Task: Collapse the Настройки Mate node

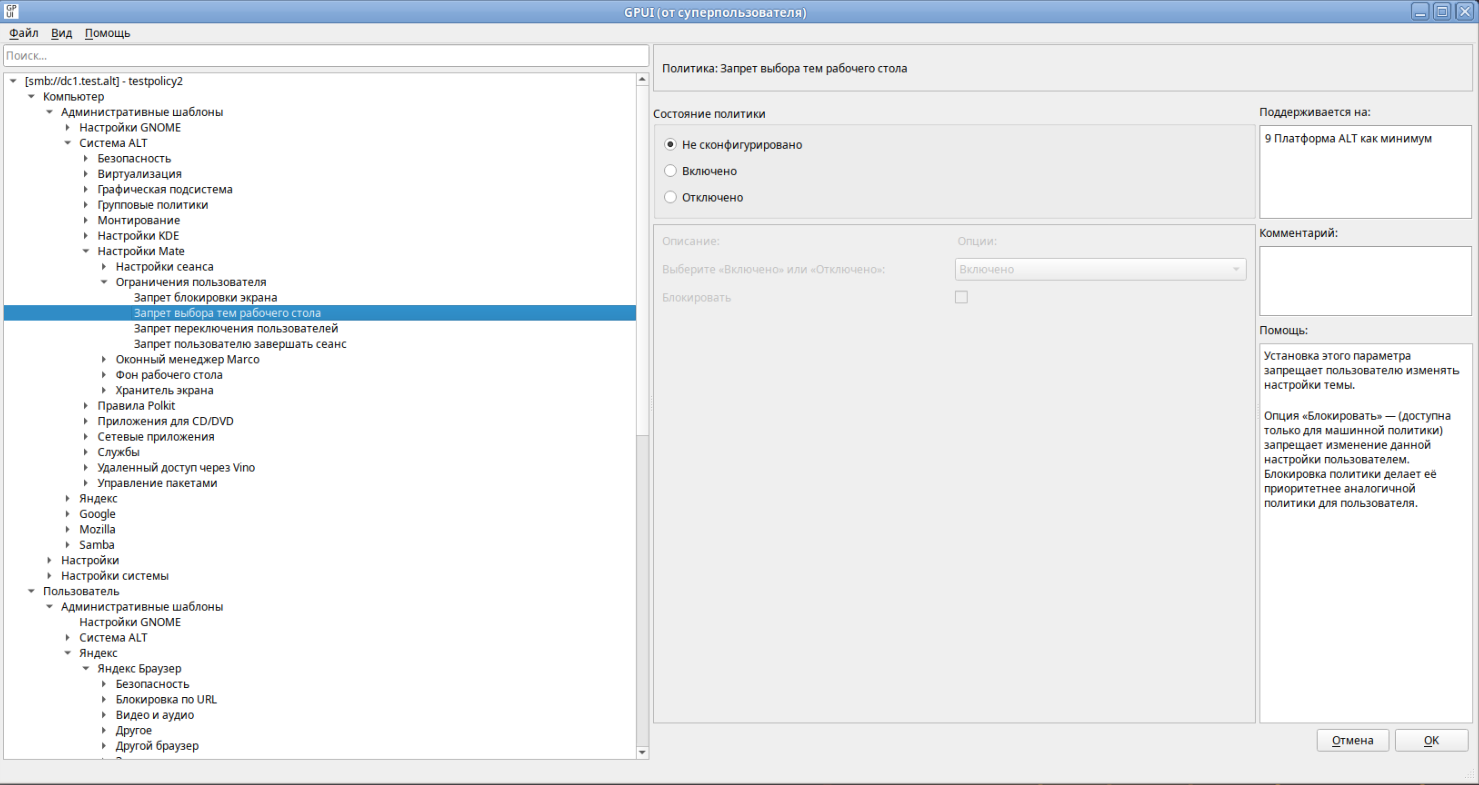Action: (86, 251)
